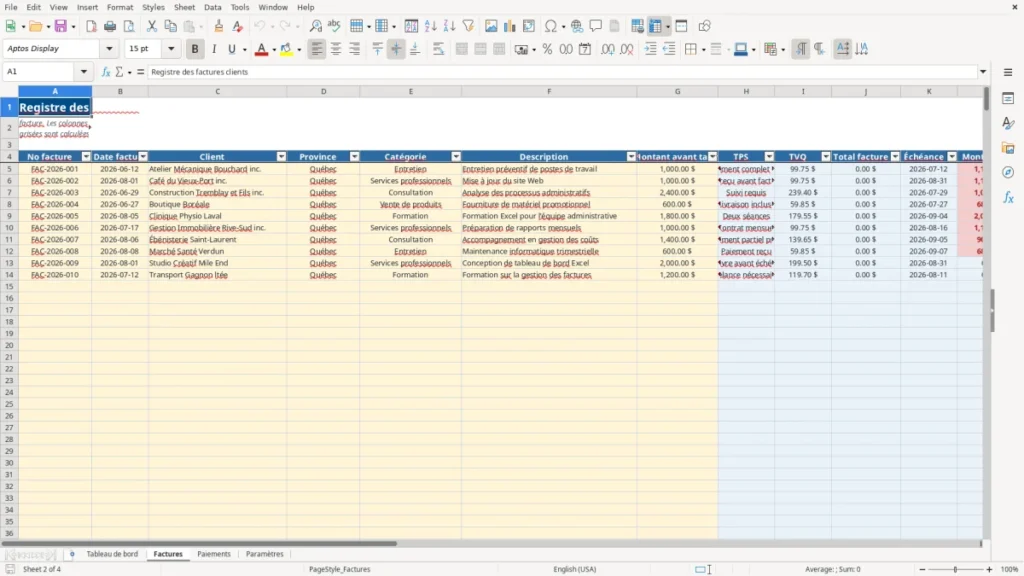Adjust the zoom slider handle
Screen dimensions: 1024x576
click(x=955, y=569)
